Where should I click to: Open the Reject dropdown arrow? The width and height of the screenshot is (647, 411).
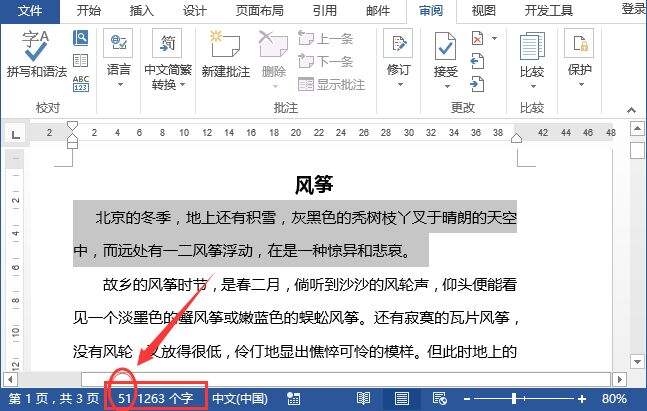[494, 38]
